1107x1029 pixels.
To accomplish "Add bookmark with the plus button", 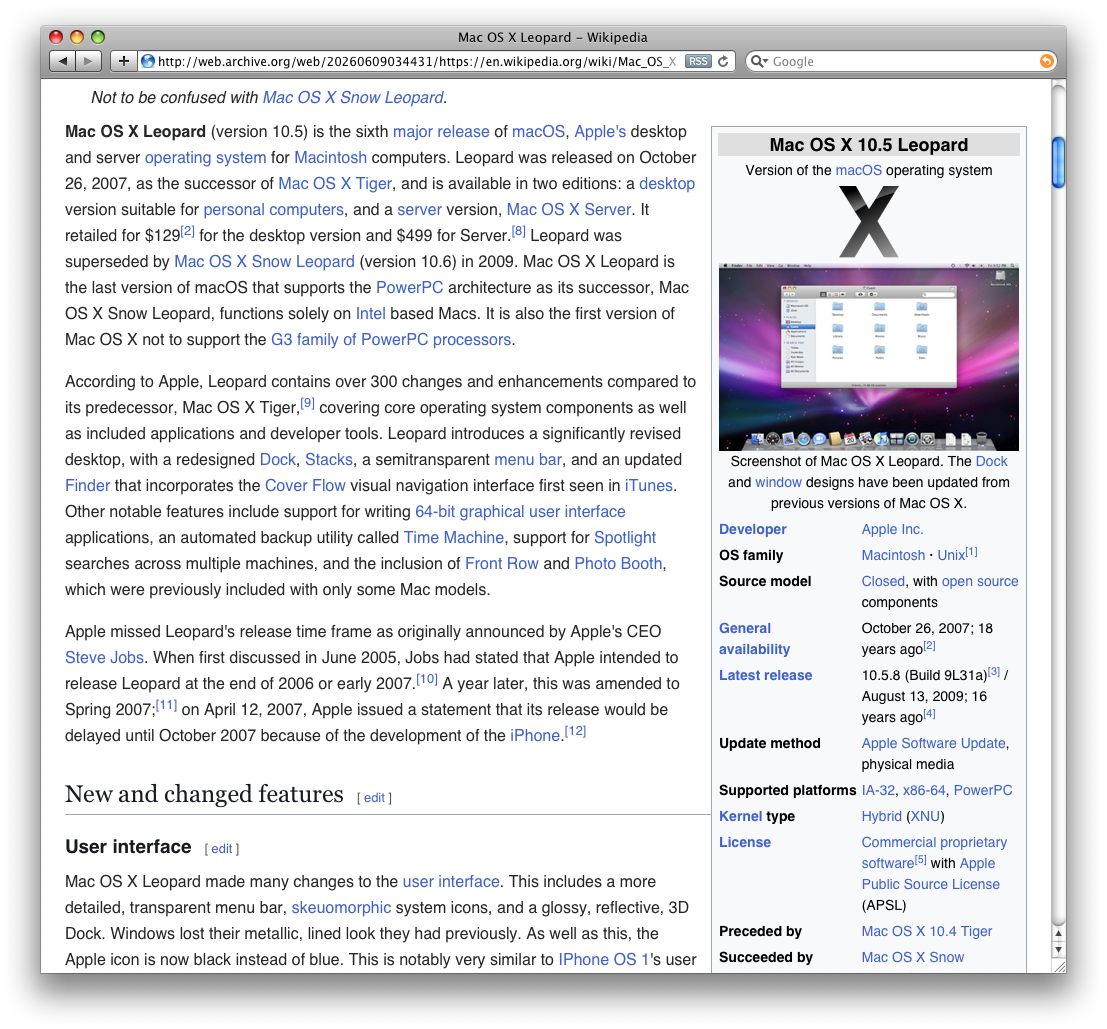I will click(x=124, y=61).
